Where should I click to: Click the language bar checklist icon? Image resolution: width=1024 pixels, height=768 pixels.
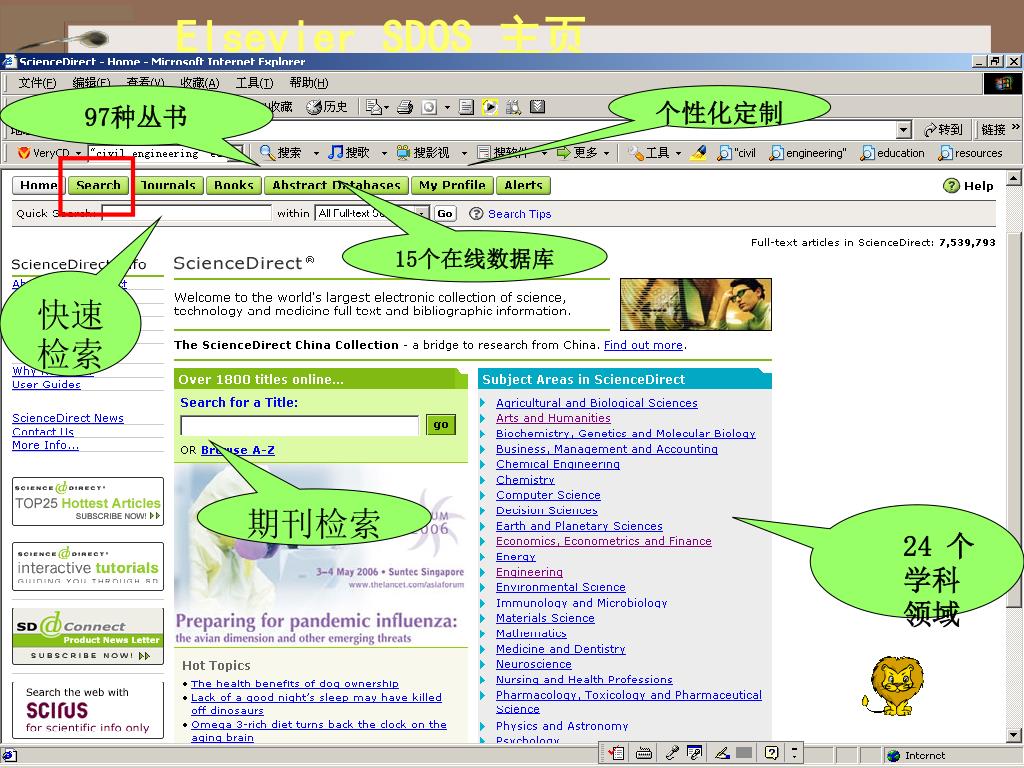pos(616,752)
